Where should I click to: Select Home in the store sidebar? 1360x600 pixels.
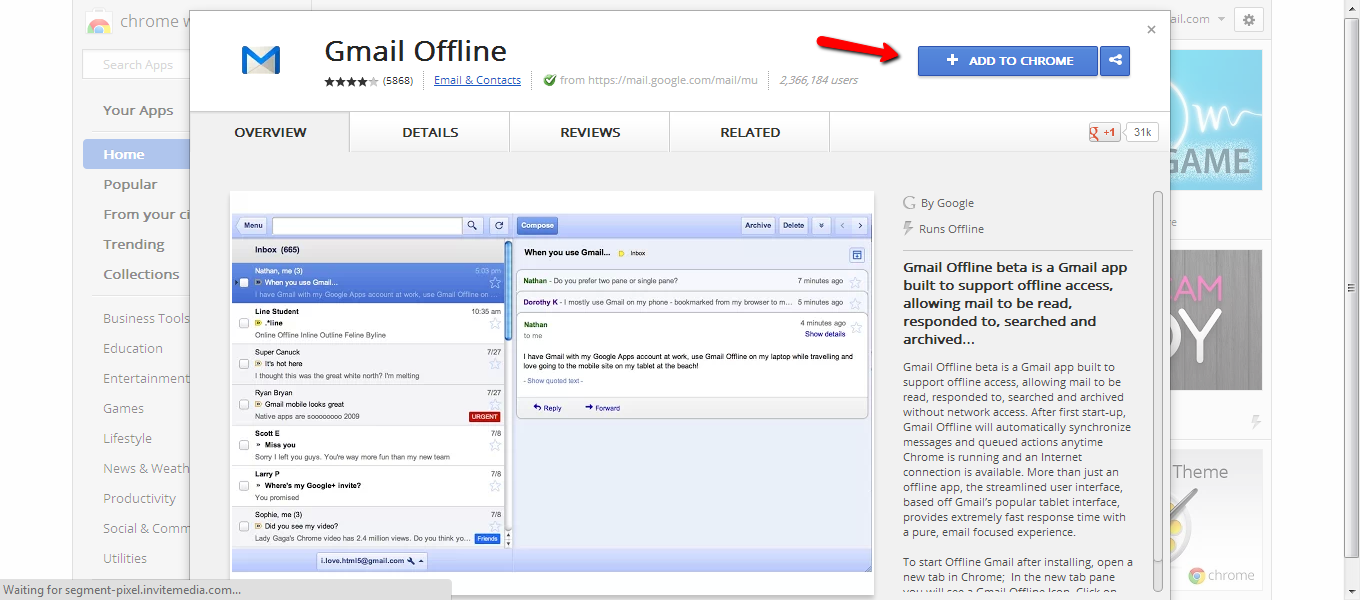pyautogui.click(x=136, y=154)
